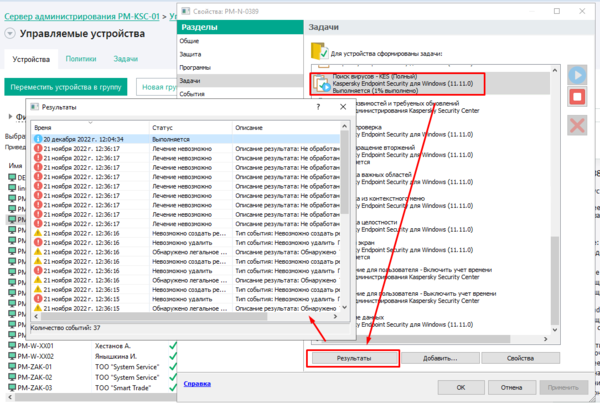Screen dimensions: 600x414
Task: Open the Справка link
Action: (197, 384)
